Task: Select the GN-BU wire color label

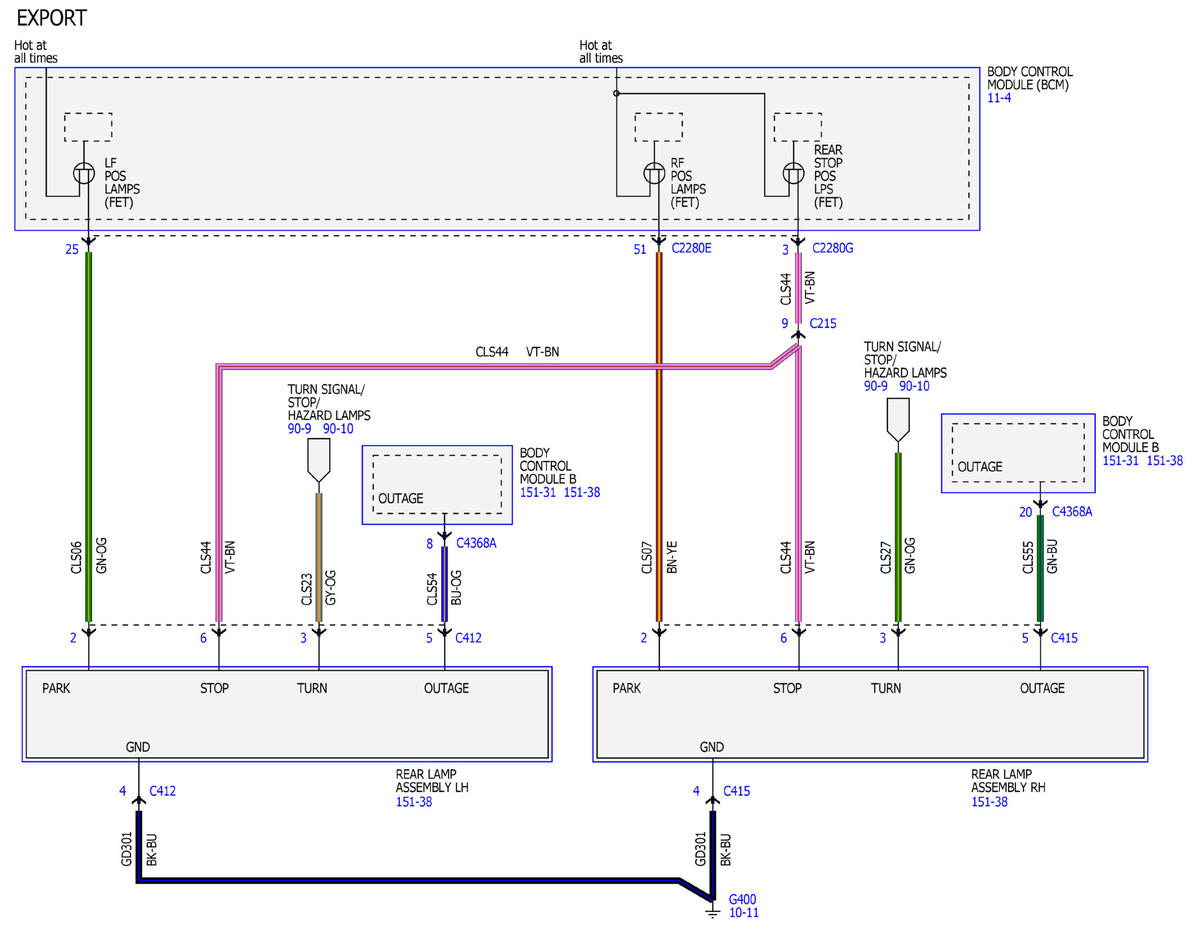Action: coord(1053,555)
